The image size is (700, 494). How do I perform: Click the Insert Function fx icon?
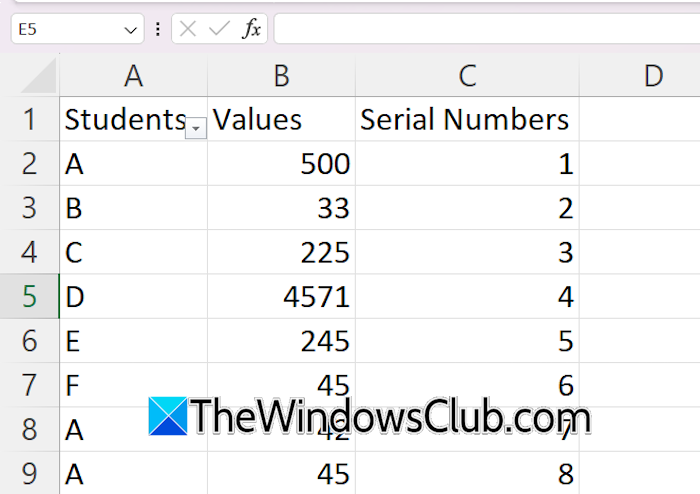click(x=252, y=29)
